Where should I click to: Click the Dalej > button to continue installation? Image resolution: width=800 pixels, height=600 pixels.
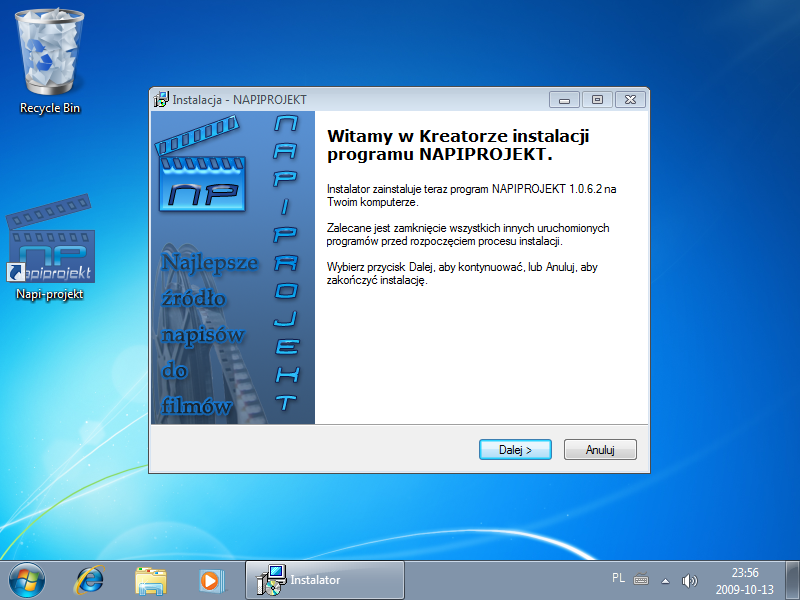(x=515, y=449)
